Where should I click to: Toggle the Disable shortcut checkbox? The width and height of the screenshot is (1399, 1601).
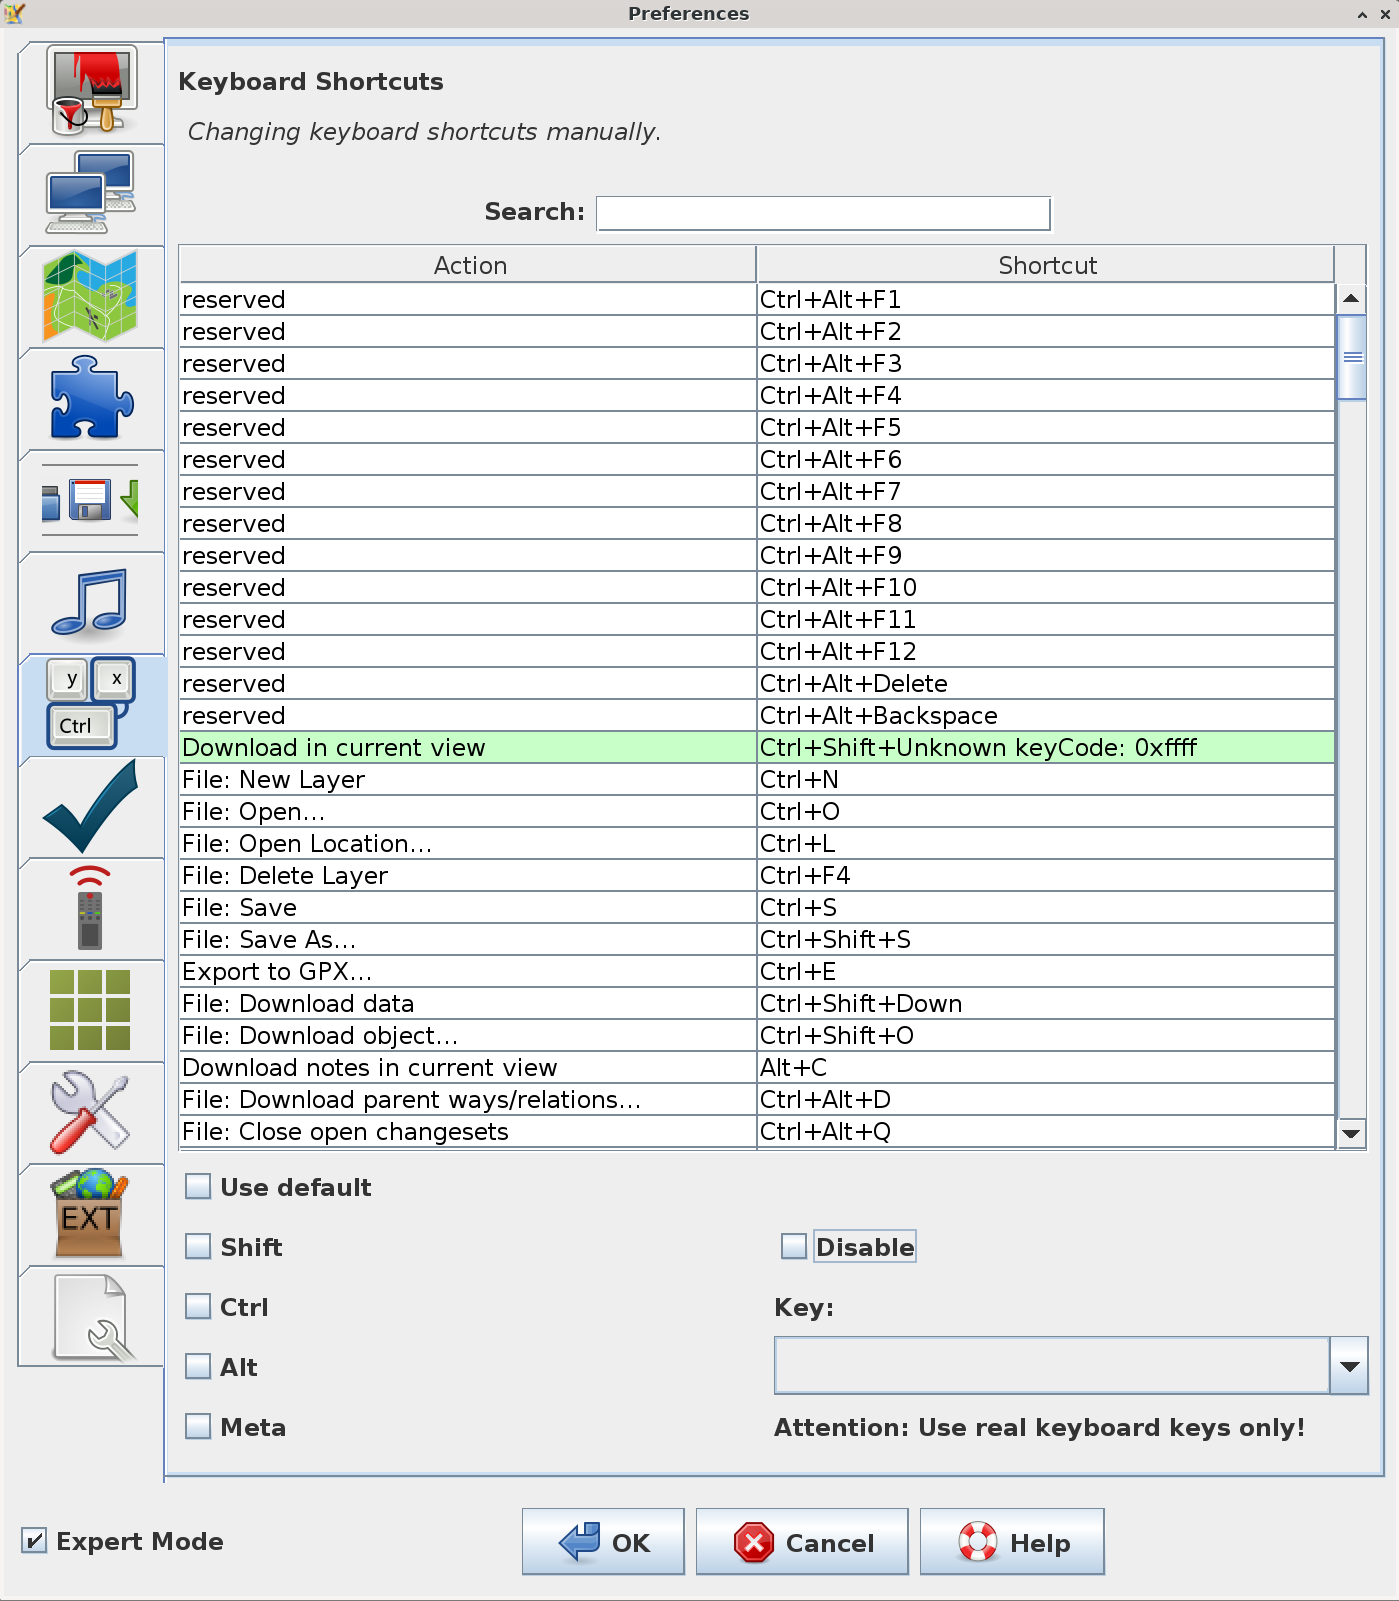794,1247
